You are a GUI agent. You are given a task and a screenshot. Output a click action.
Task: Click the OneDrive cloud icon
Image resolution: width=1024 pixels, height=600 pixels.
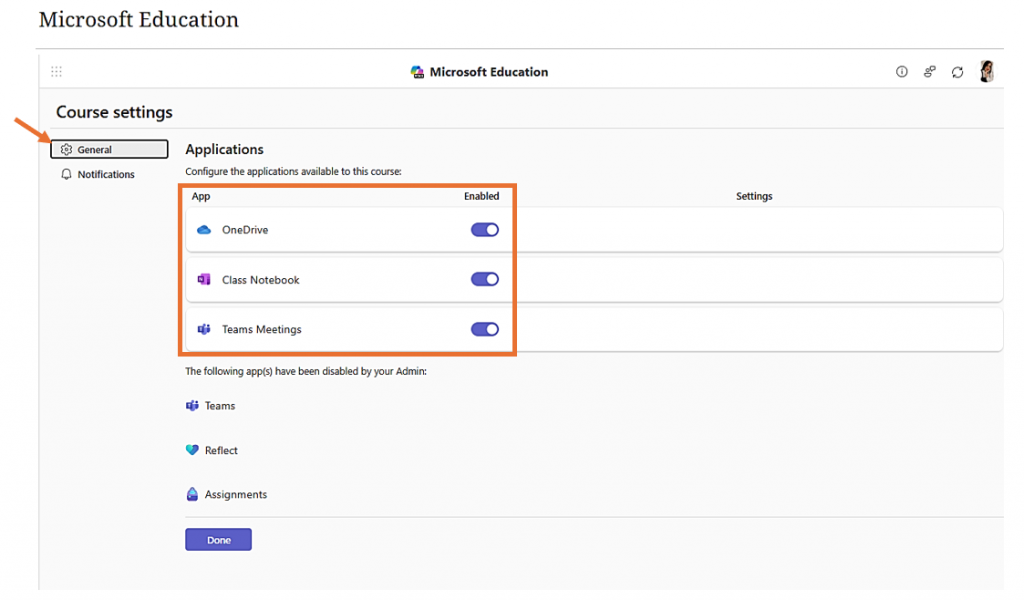pyautogui.click(x=204, y=230)
